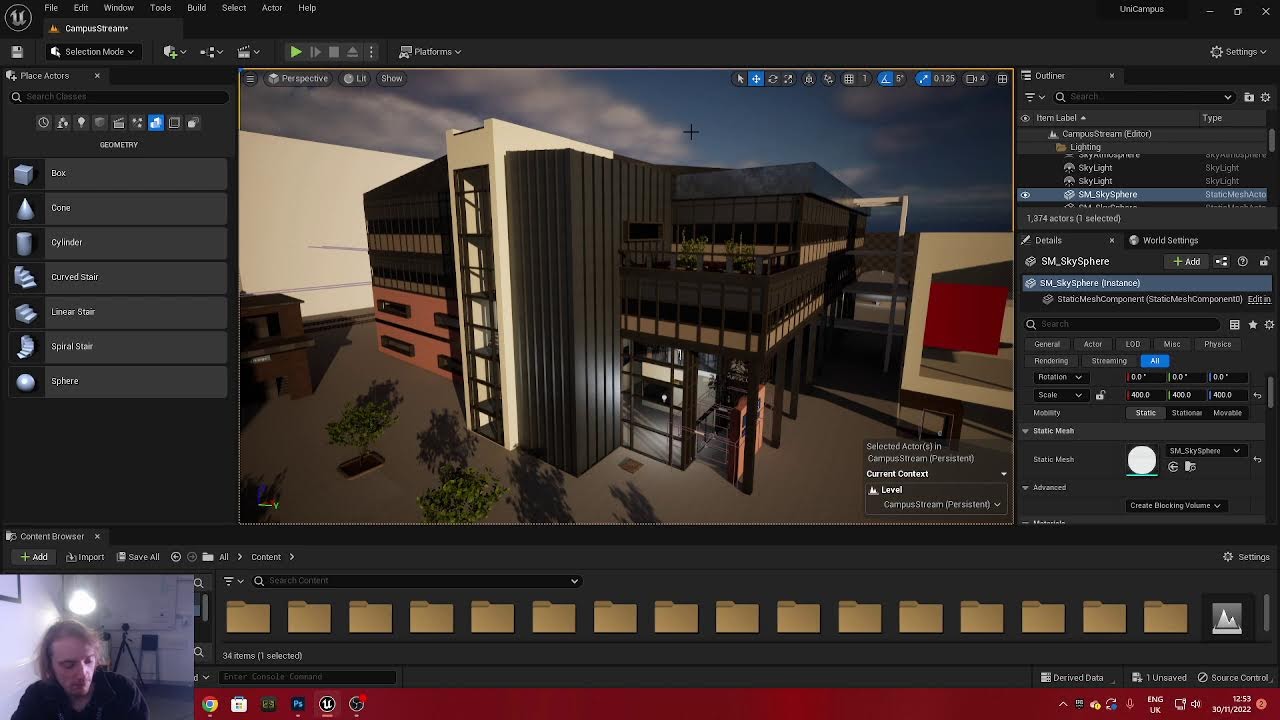Pick the Cone geometry brush
This screenshot has height=720, width=1280.
[x=118, y=207]
